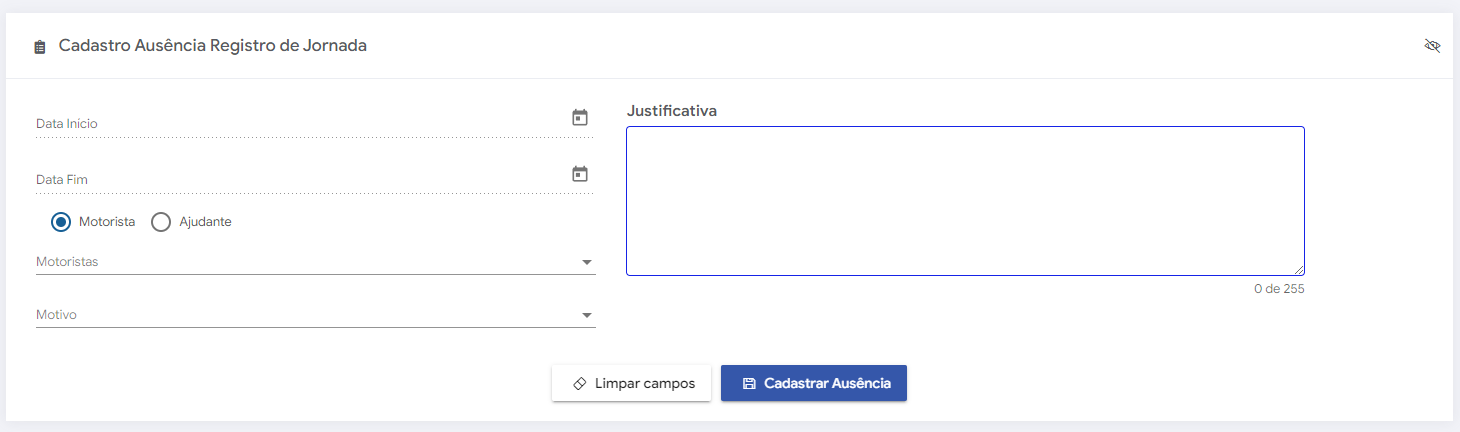Select the Ajudante radio button
This screenshot has height=432, width=1460.
tap(161, 222)
